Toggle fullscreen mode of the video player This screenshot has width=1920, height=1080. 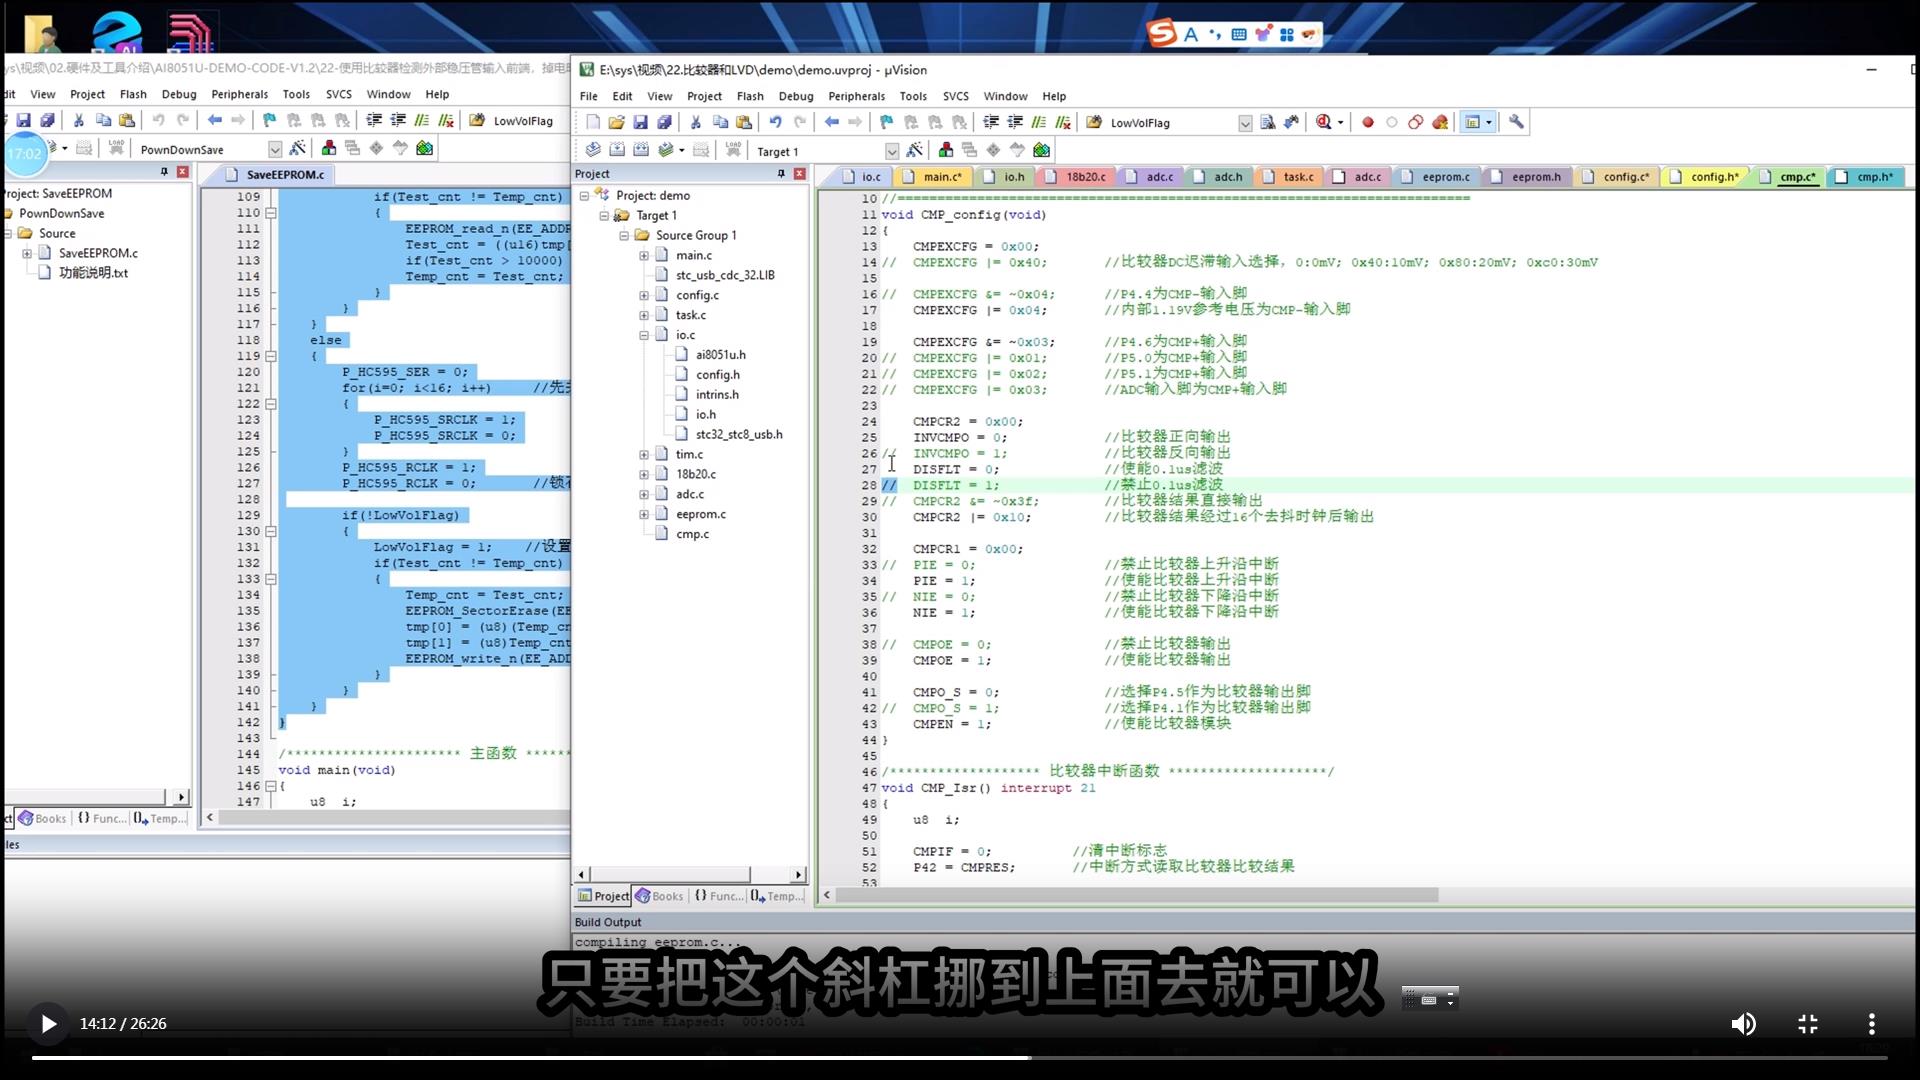[1808, 1023]
